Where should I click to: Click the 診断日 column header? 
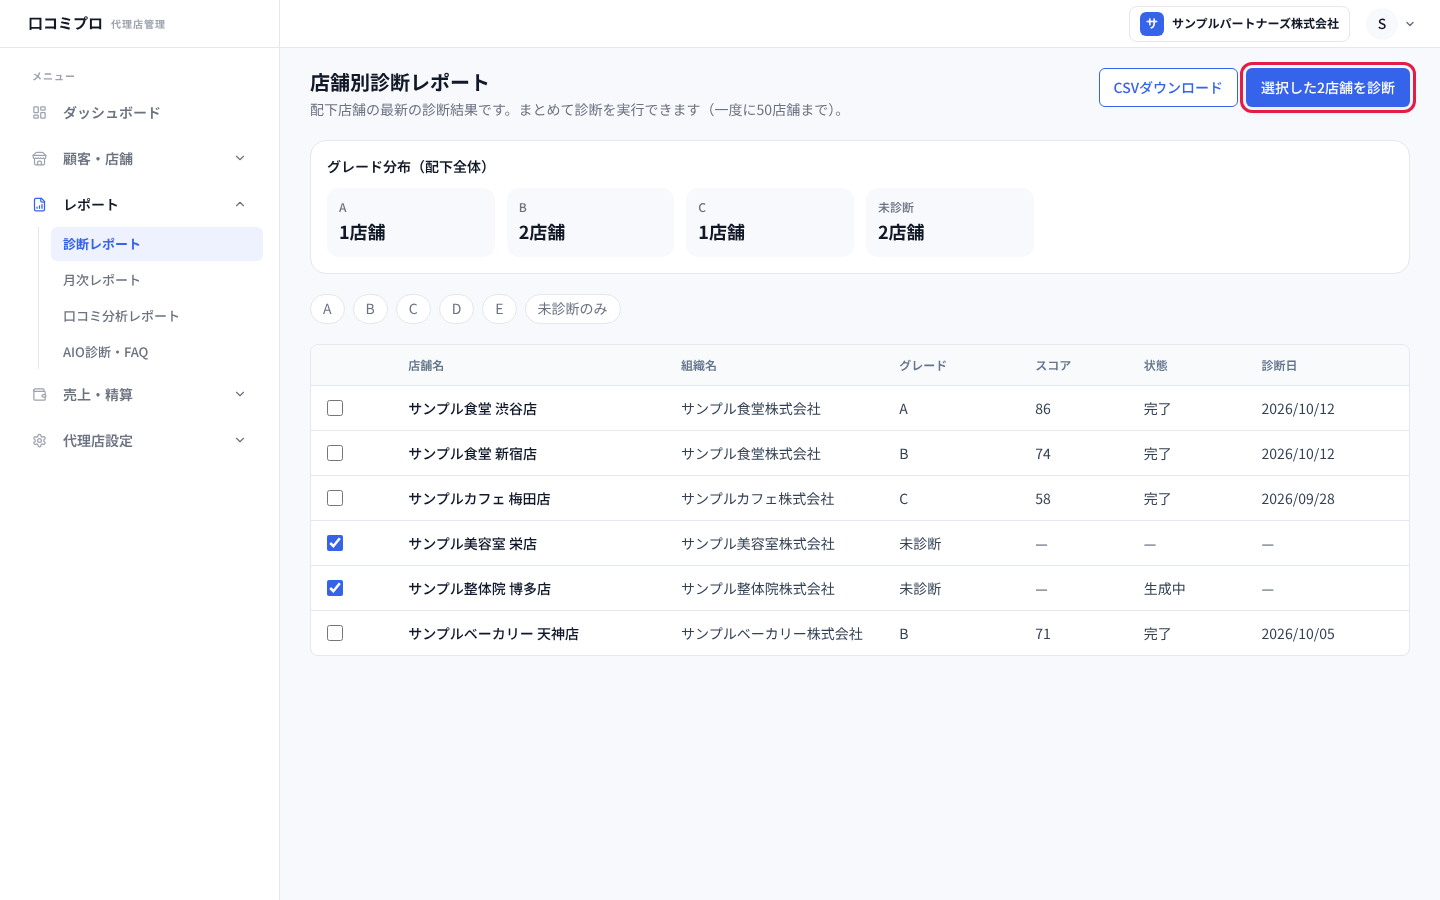pos(1279,366)
